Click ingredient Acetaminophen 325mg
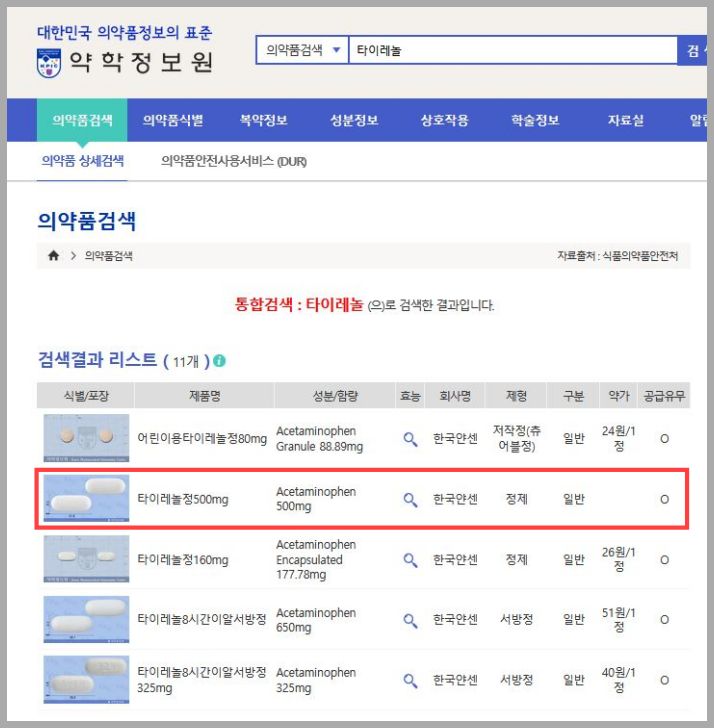Viewport: 714px width, 728px height. click(316, 680)
